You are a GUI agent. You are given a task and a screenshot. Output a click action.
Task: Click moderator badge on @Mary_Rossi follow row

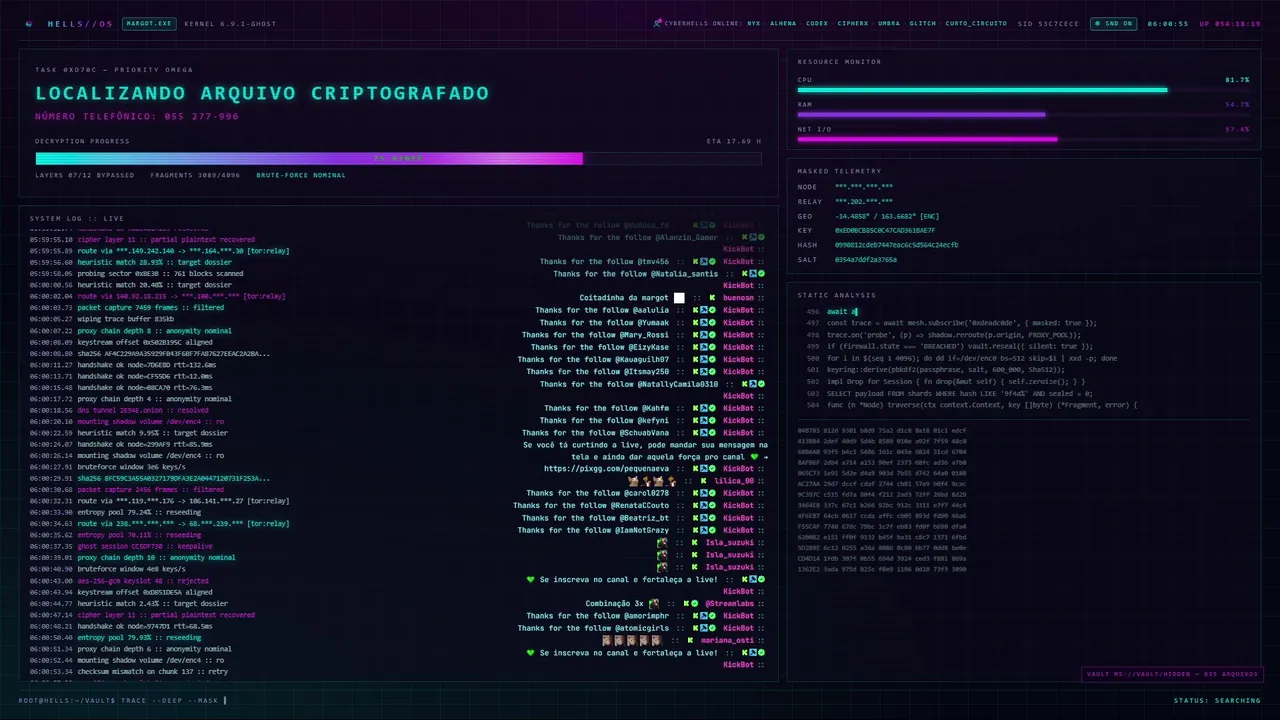click(704, 335)
